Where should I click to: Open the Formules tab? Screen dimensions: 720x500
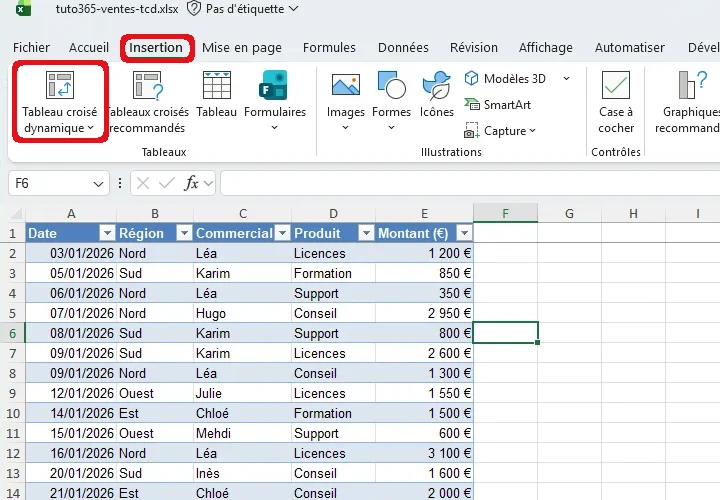coord(329,47)
